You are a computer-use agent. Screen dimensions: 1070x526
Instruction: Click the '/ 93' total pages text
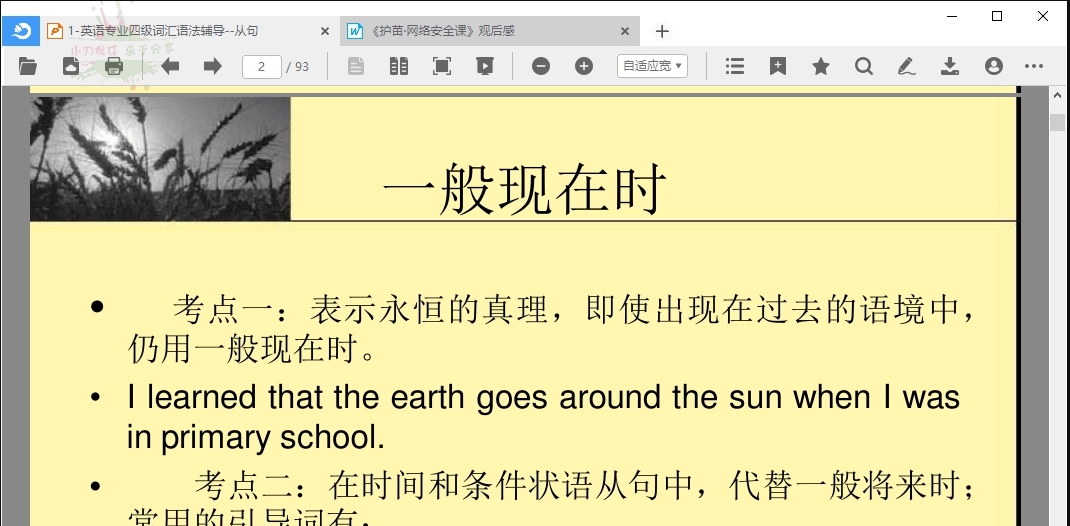point(298,66)
